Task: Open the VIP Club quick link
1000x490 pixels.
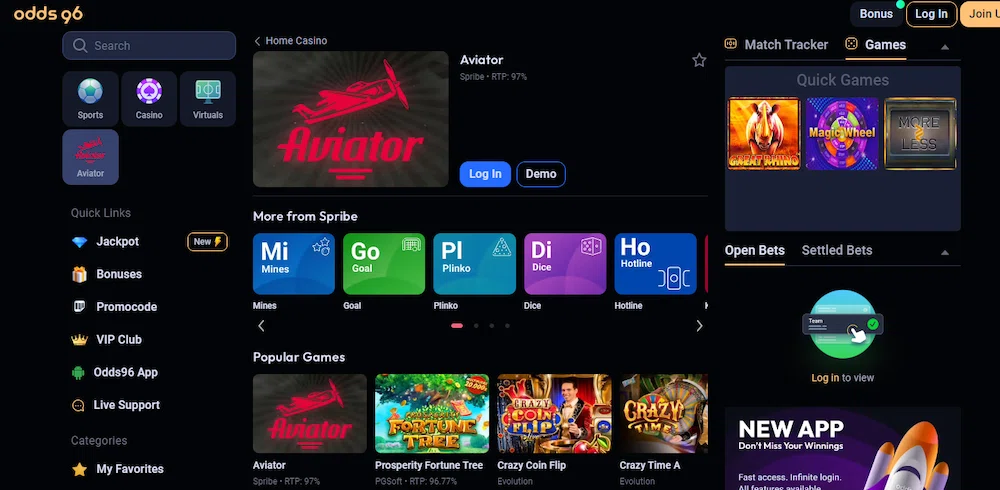Action: click(x=119, y=339)
